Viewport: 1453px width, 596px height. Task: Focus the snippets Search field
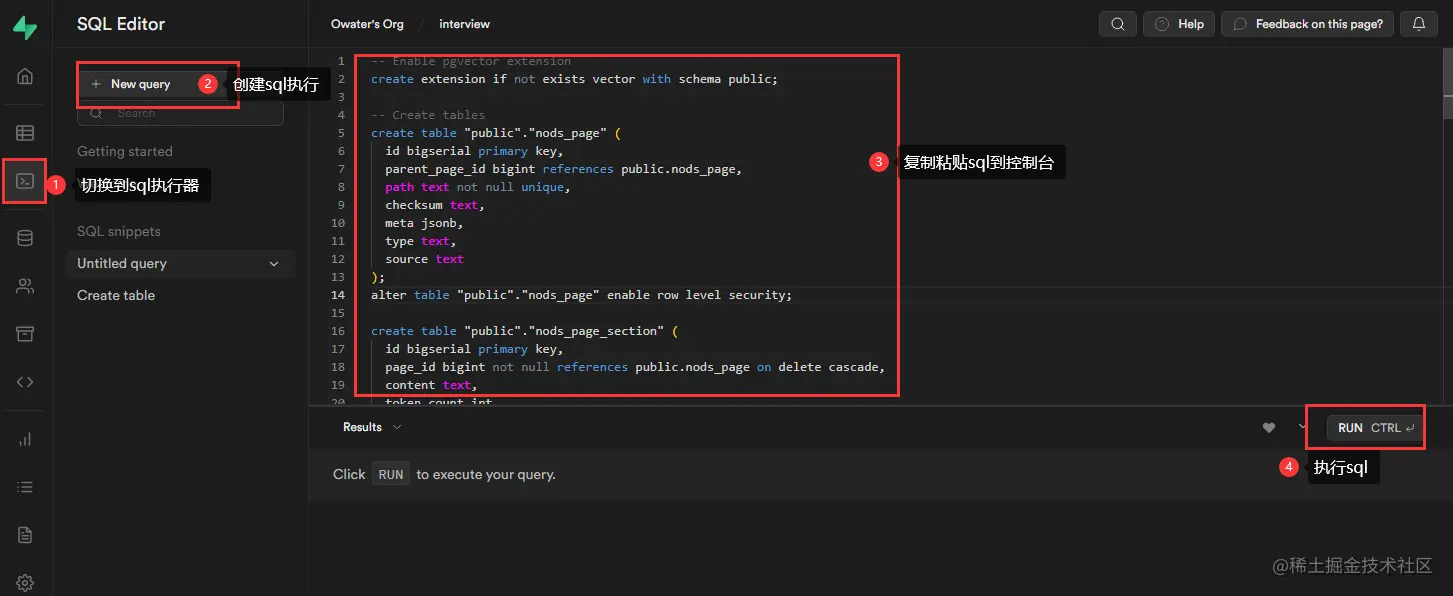(x=180, y=113)
